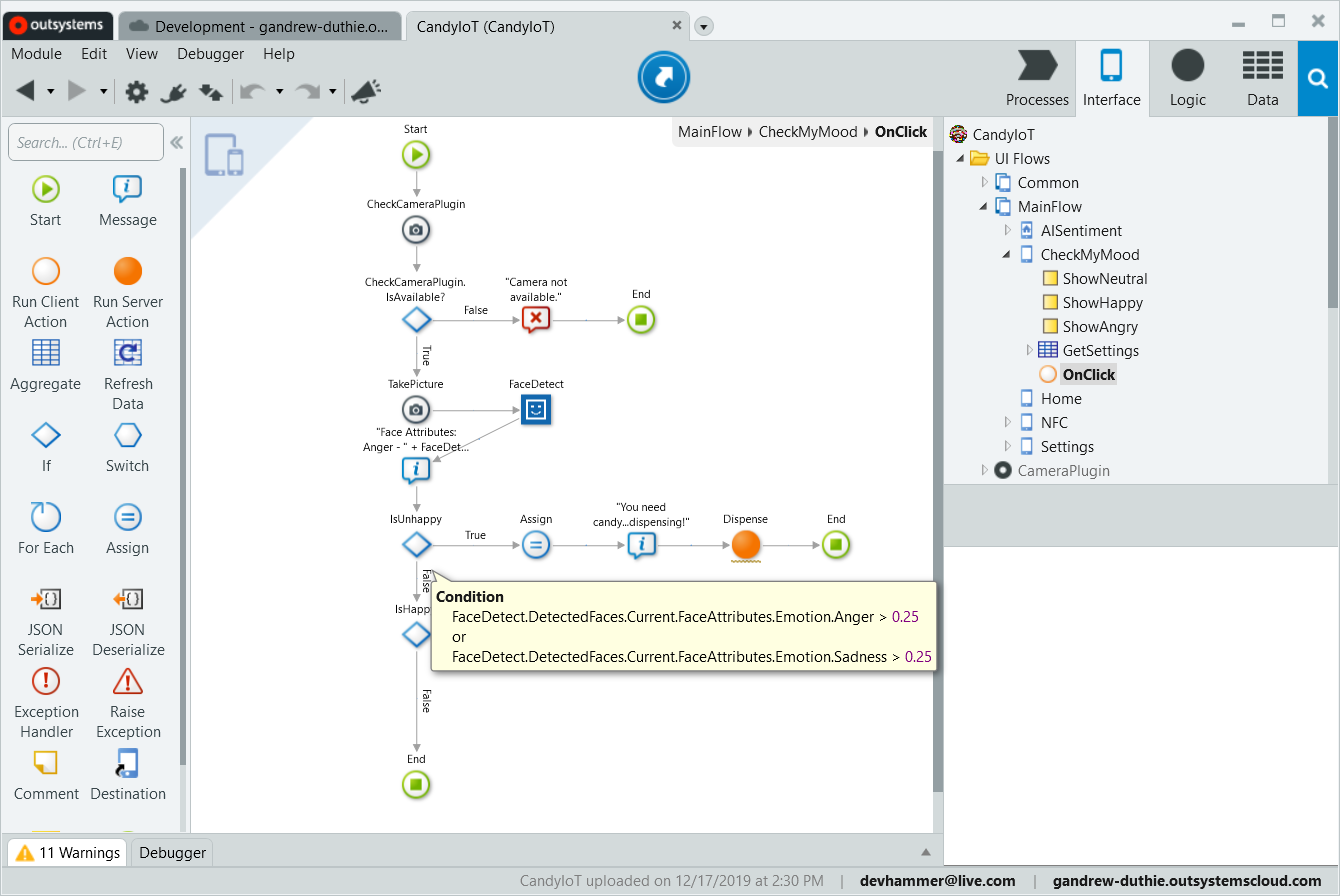1340x896 pixels.
Task: Expand the CameraPlugin item
Action: 984,471
